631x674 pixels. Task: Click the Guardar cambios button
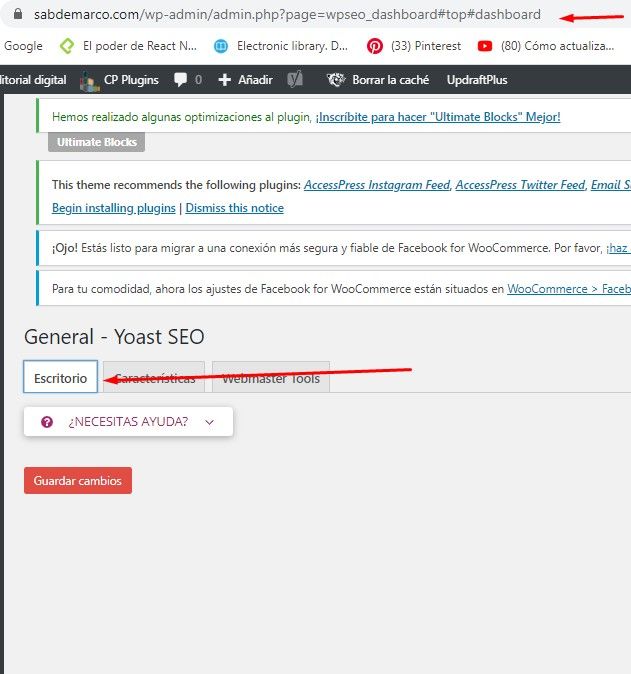click(x=78, y=481)
